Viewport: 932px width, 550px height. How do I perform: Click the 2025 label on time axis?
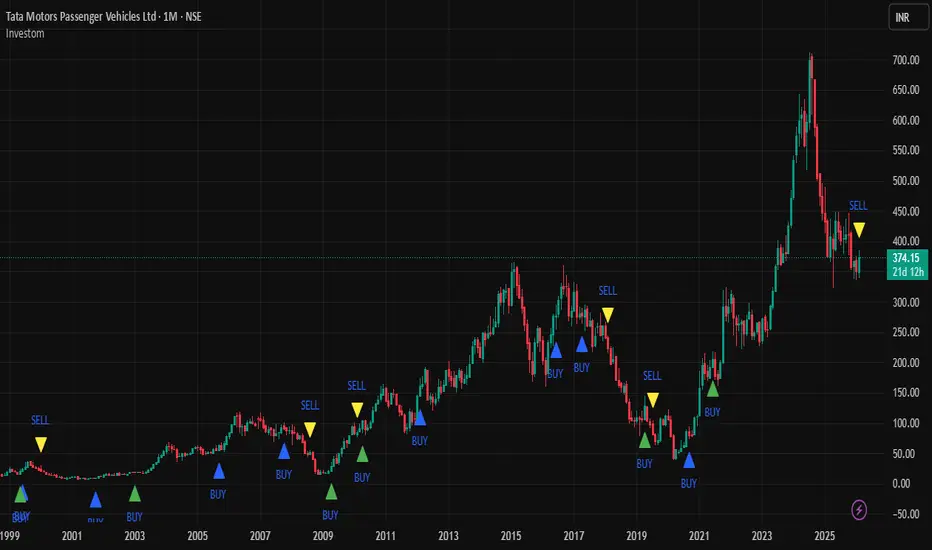coord(824,536)
